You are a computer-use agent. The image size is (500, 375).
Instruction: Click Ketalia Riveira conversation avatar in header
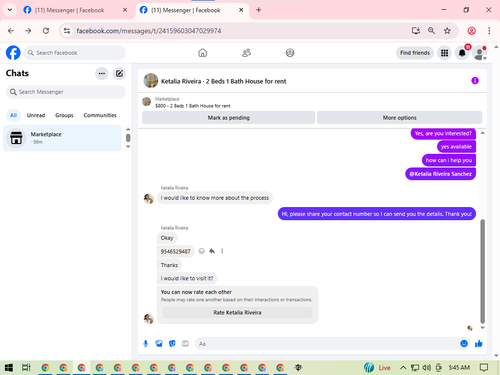click(151, 81)
